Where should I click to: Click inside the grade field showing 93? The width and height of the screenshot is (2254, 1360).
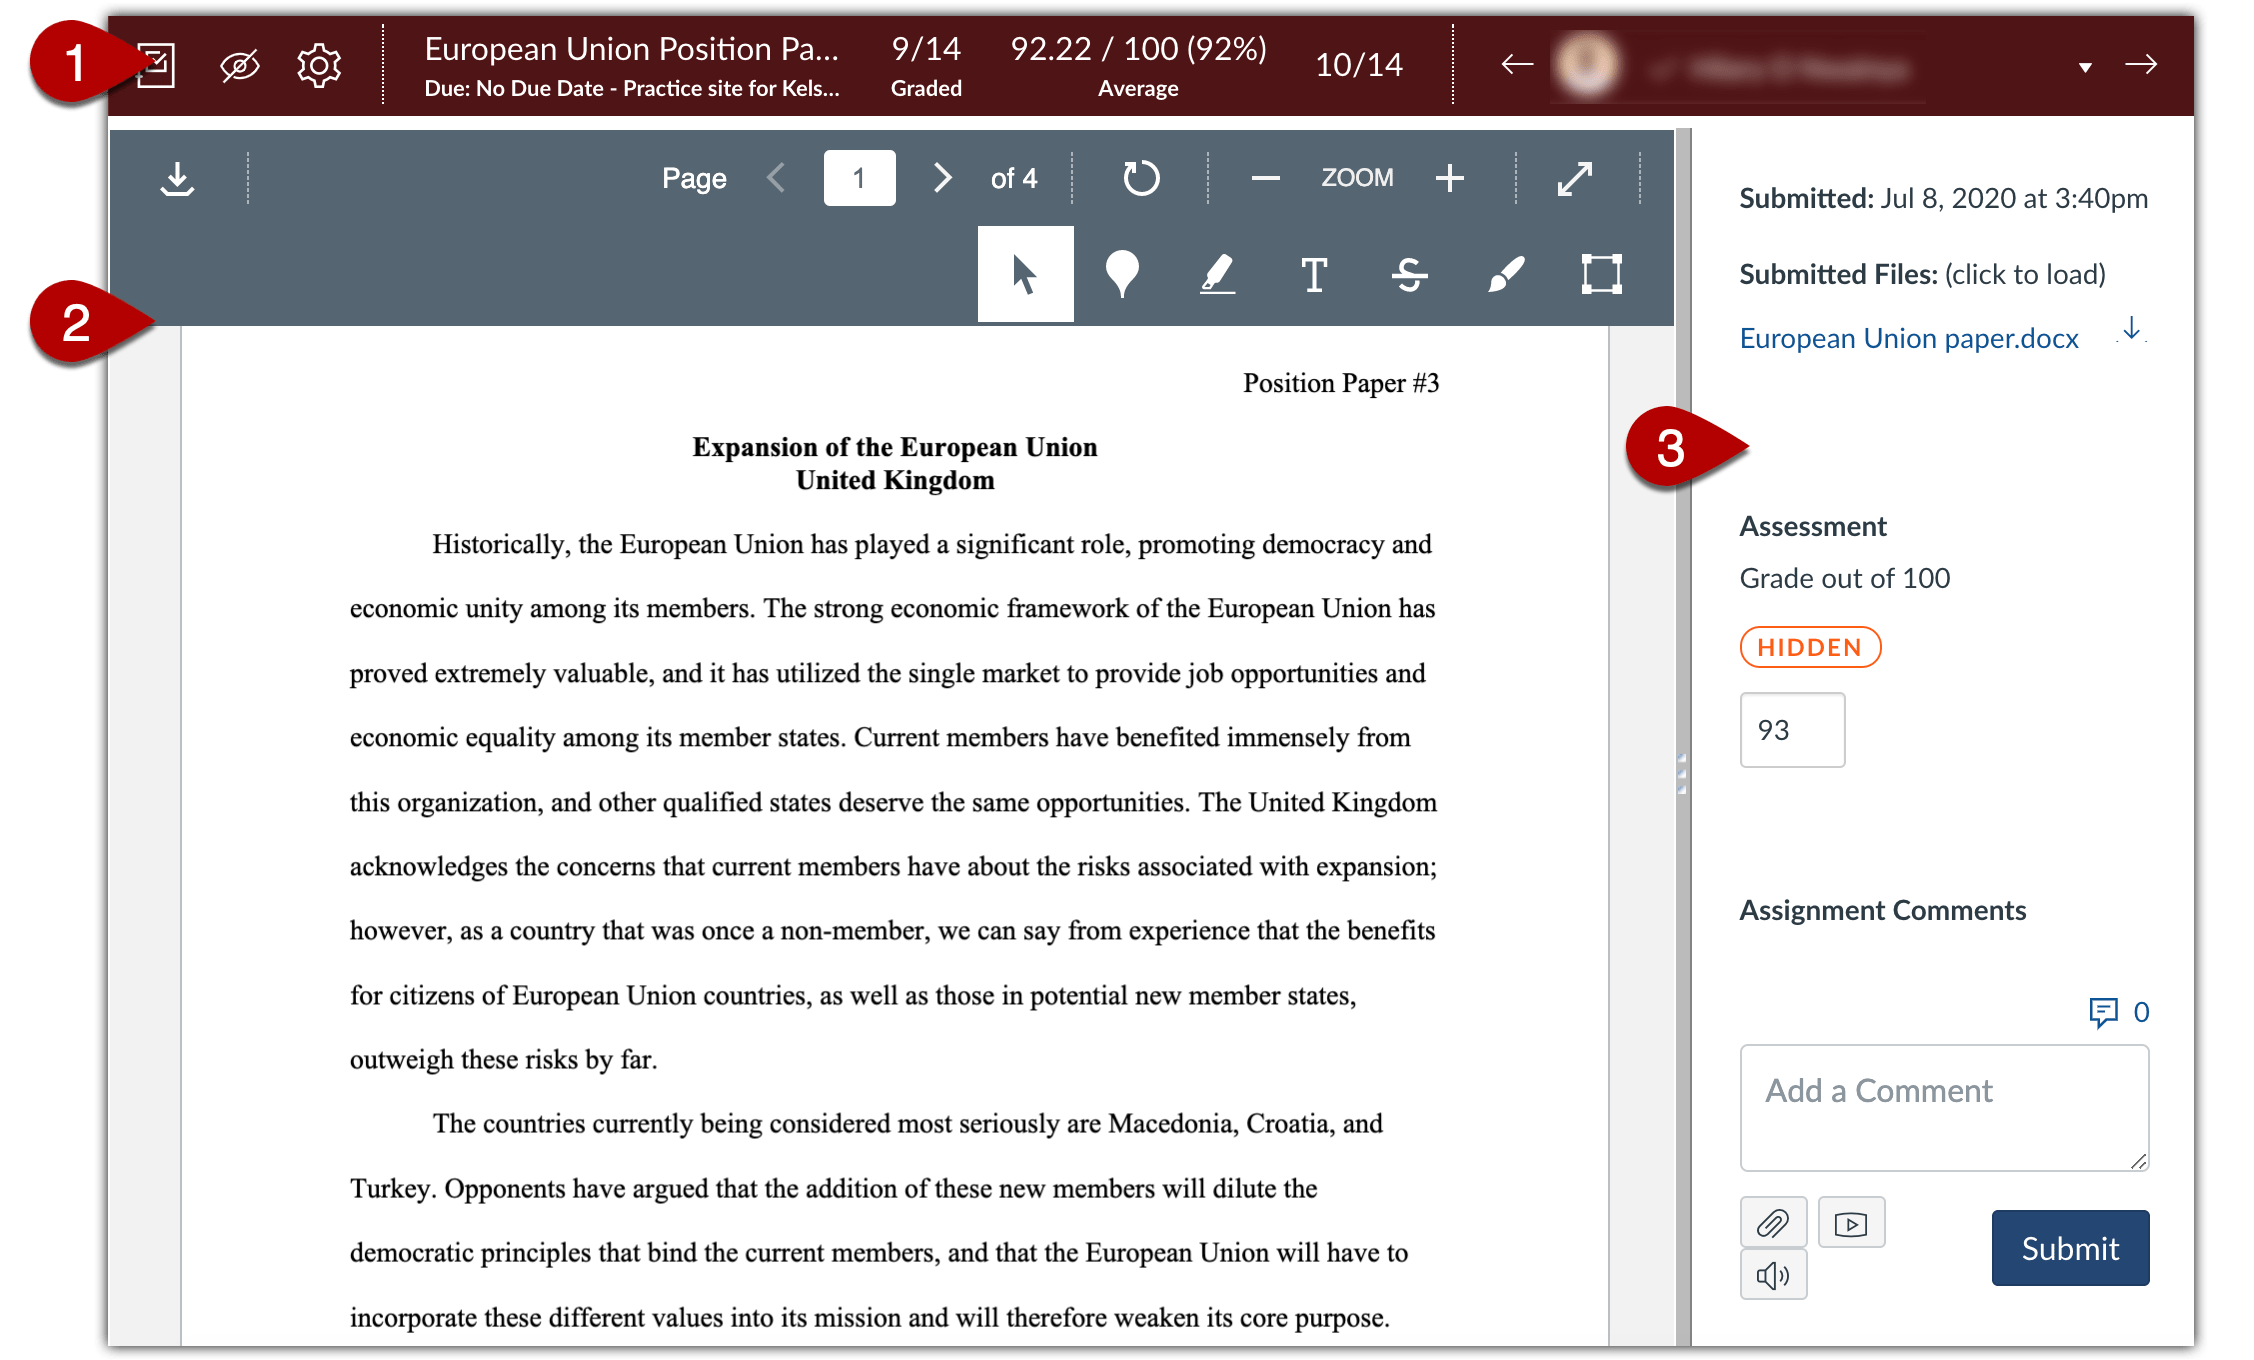[x=1792, y=730]
